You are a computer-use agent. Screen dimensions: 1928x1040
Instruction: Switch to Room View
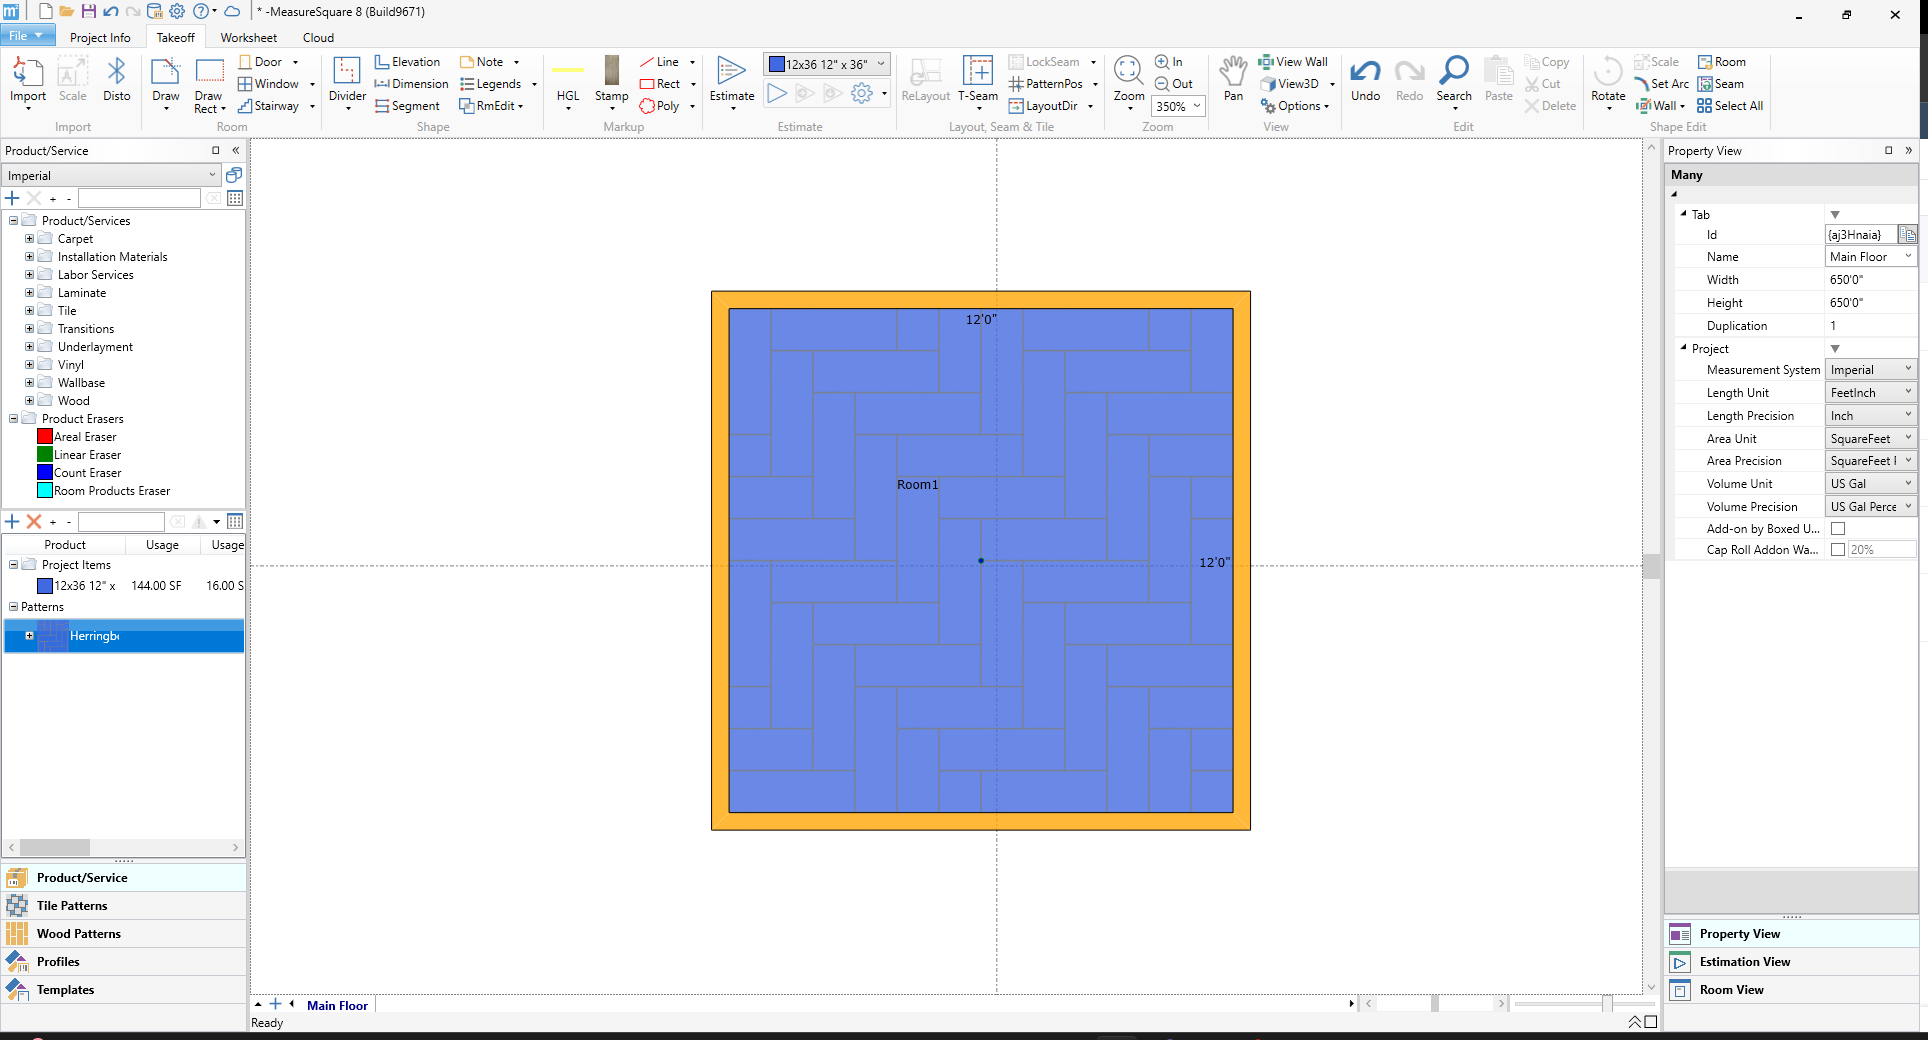[x=1791, y=990]
